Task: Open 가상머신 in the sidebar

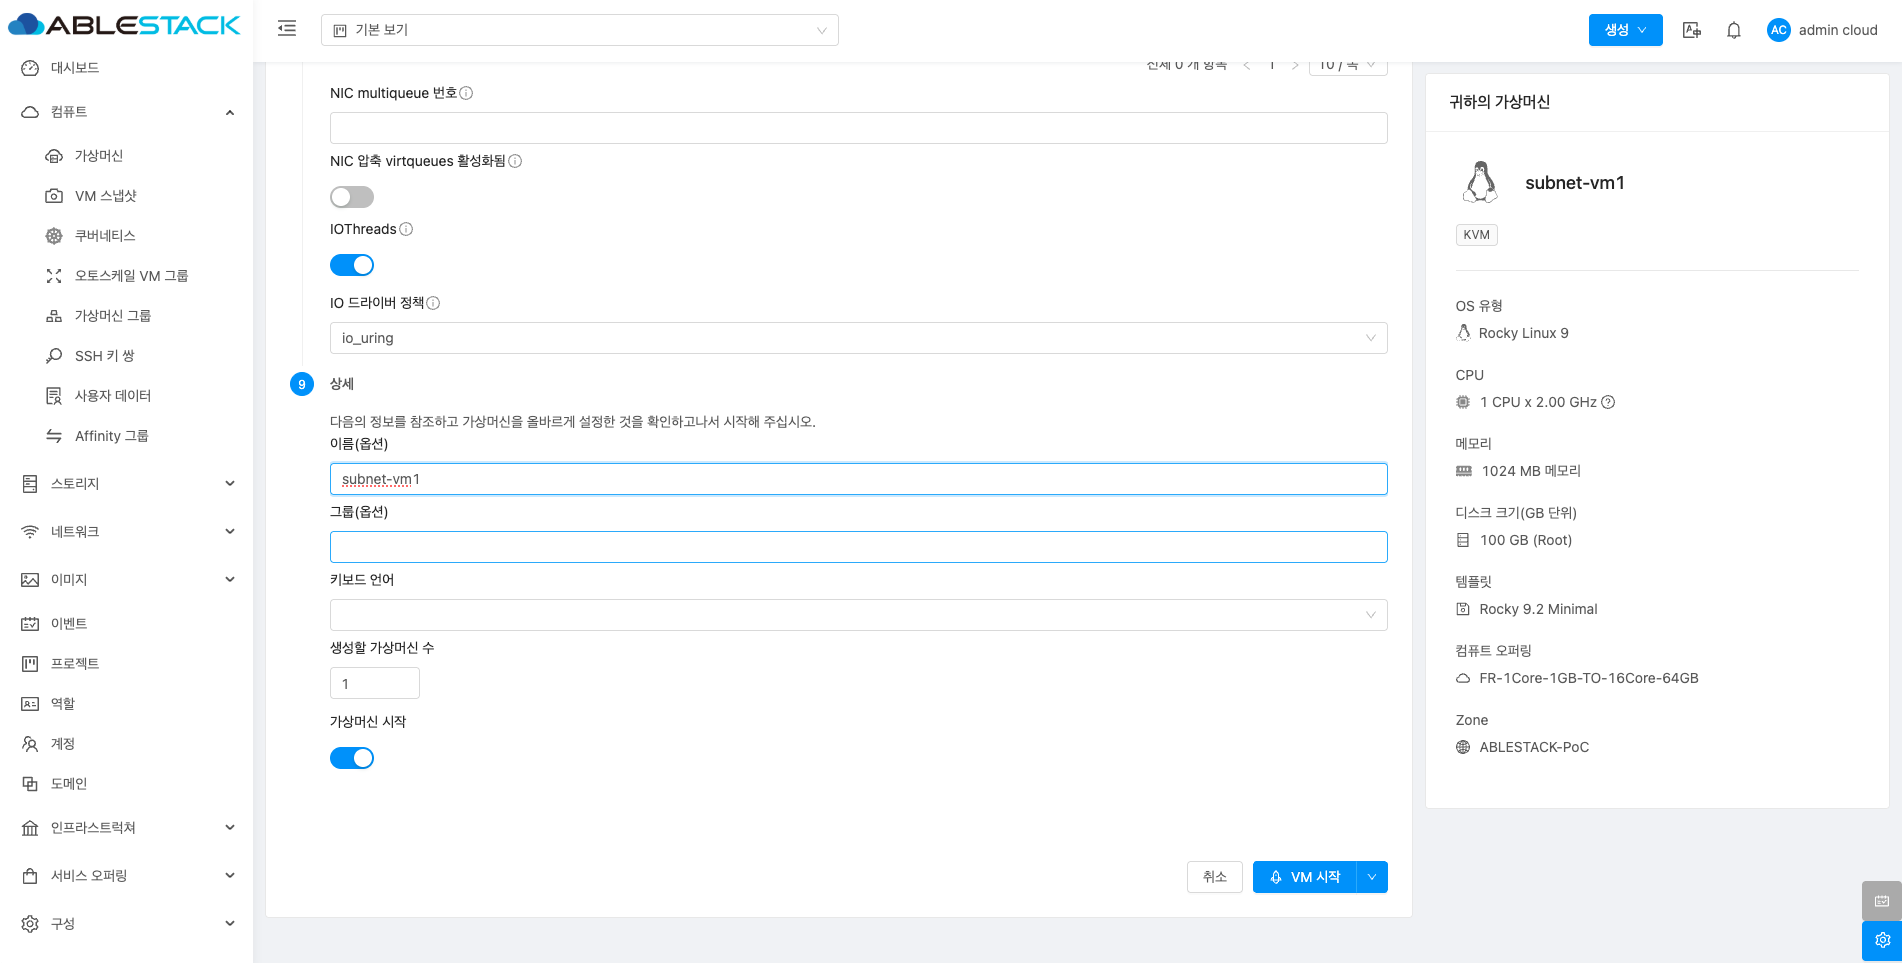Action: click(x=99, y=156)
